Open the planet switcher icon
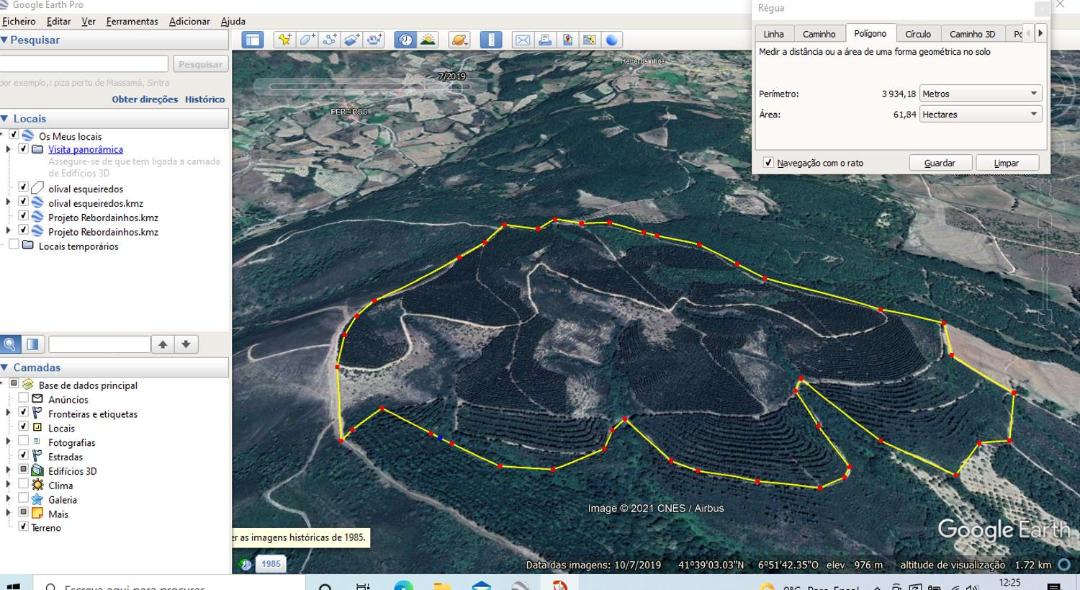 click(x=459, y=40)
